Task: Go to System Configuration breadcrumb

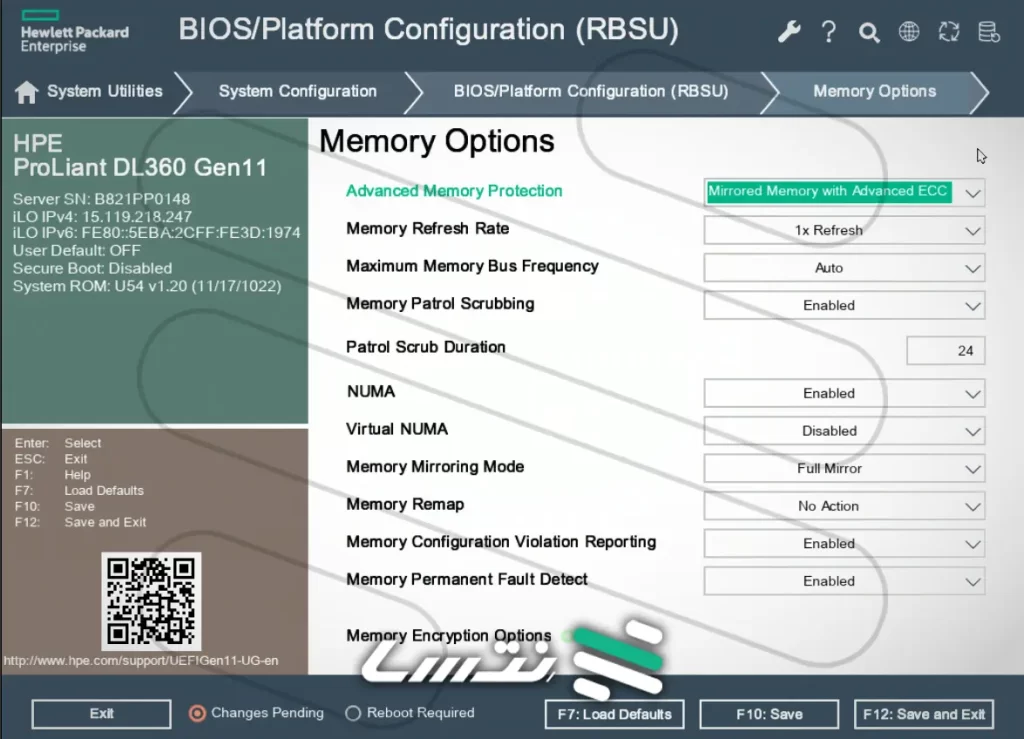Action: tap(297, 91)
